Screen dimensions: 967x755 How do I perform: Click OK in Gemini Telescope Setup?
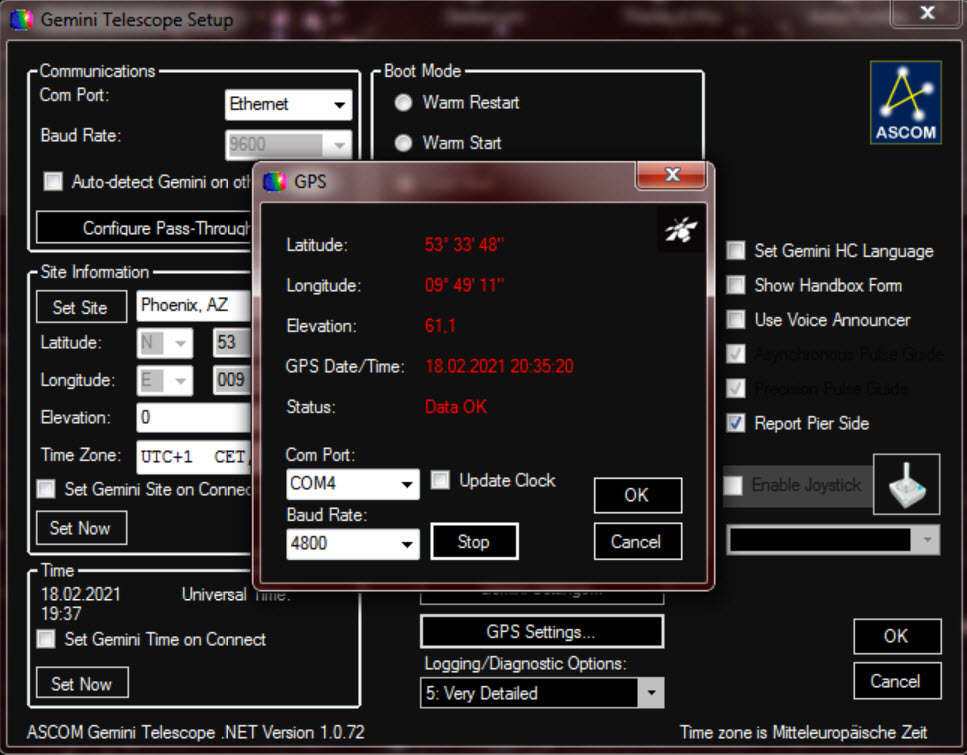click(897, 636)
